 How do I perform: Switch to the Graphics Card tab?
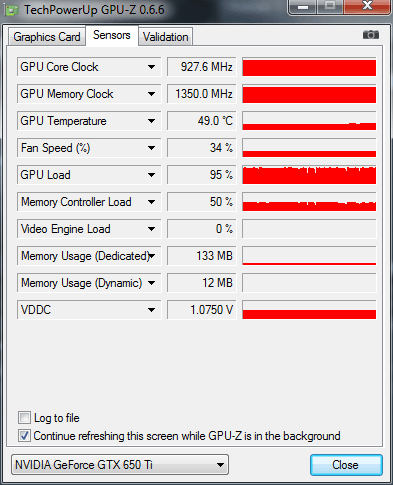coord(47,37)
